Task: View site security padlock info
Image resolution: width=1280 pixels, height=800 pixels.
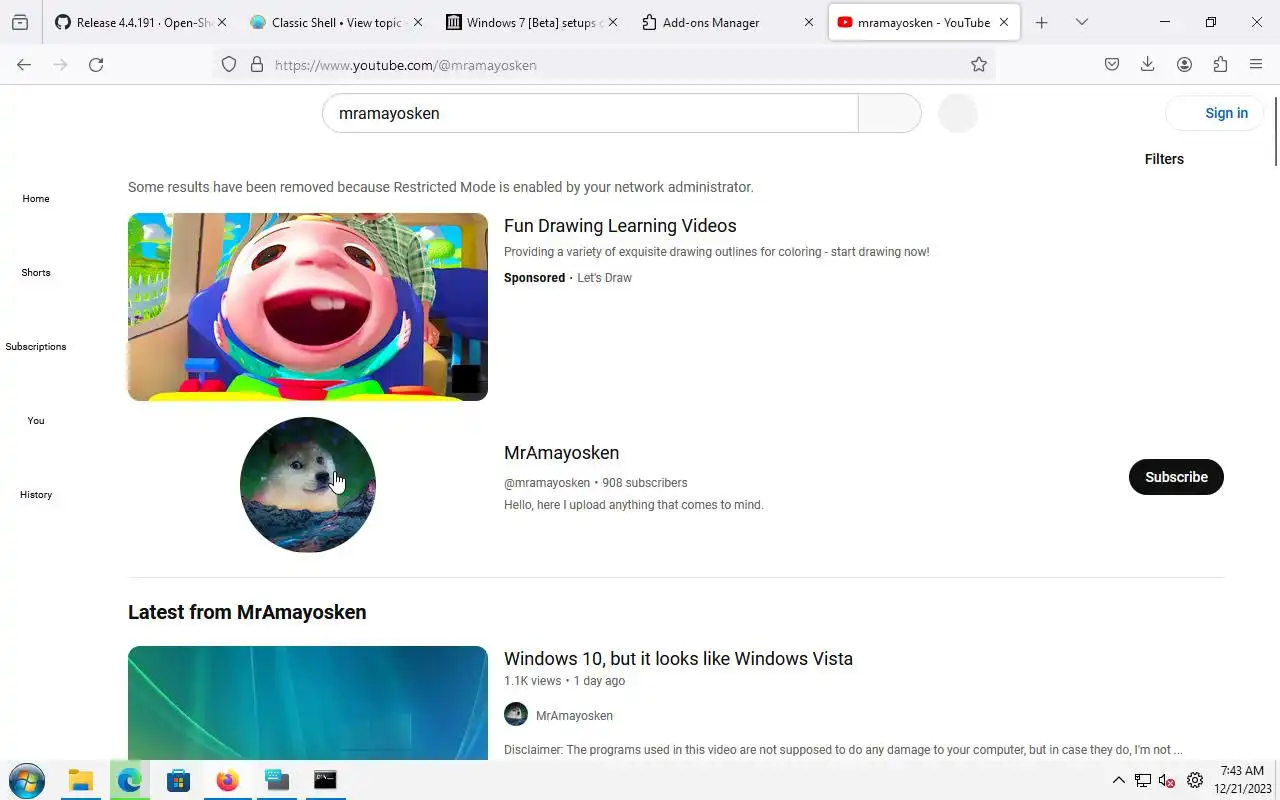Action: click(256, 64)
